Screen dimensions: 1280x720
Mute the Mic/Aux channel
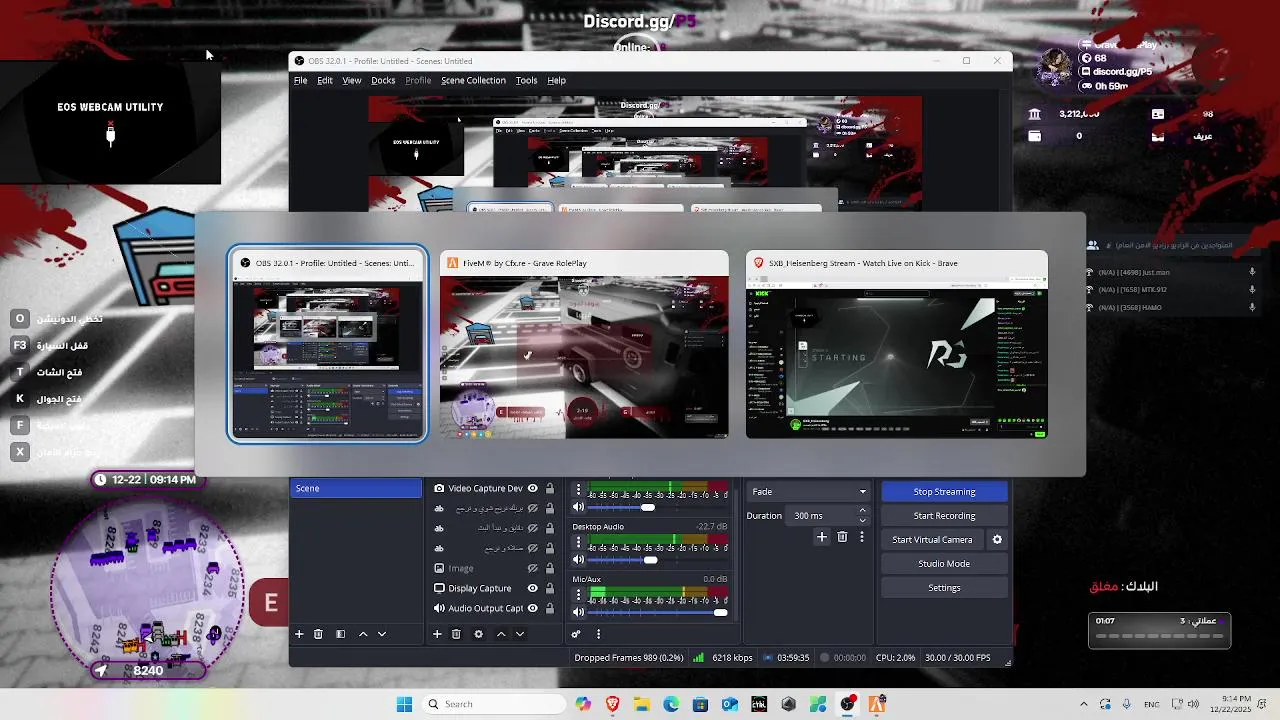[578, 612]
